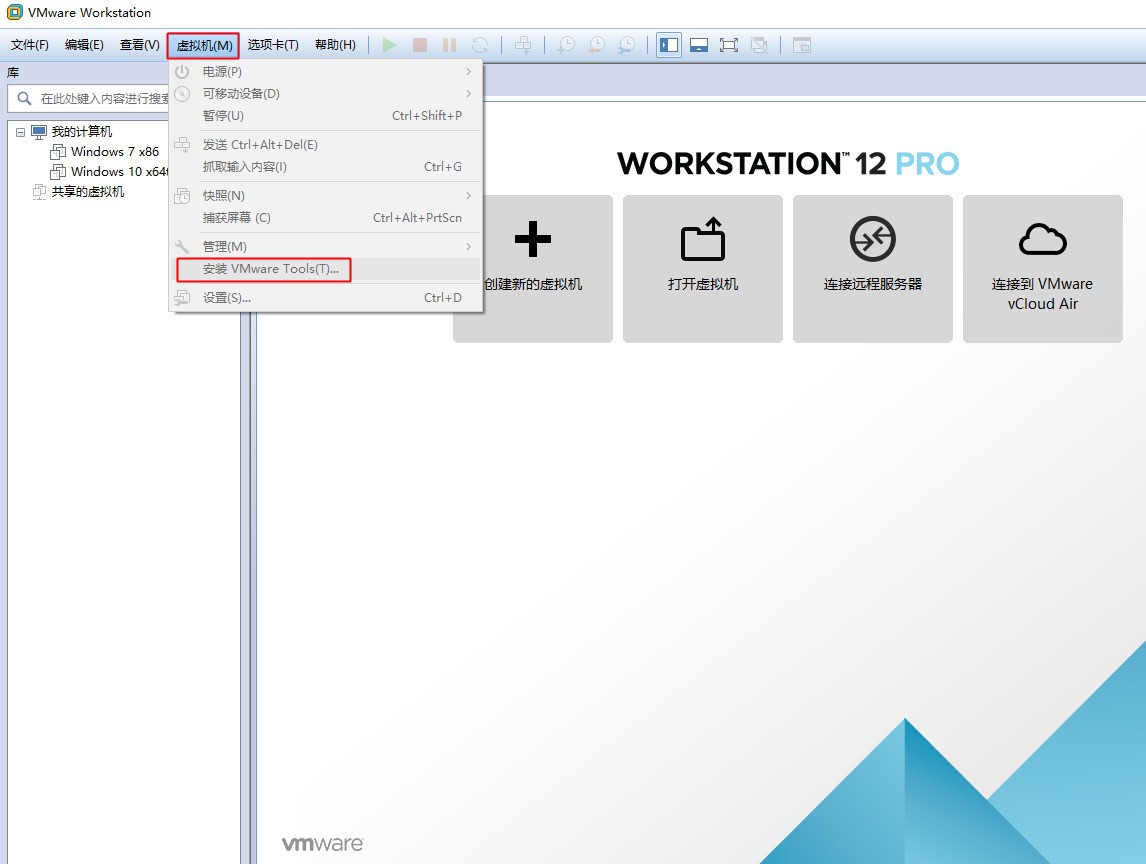1146x864 pixels.
Task: Expand the 电源(P) submenu arrow
Action: click(468, 72)
